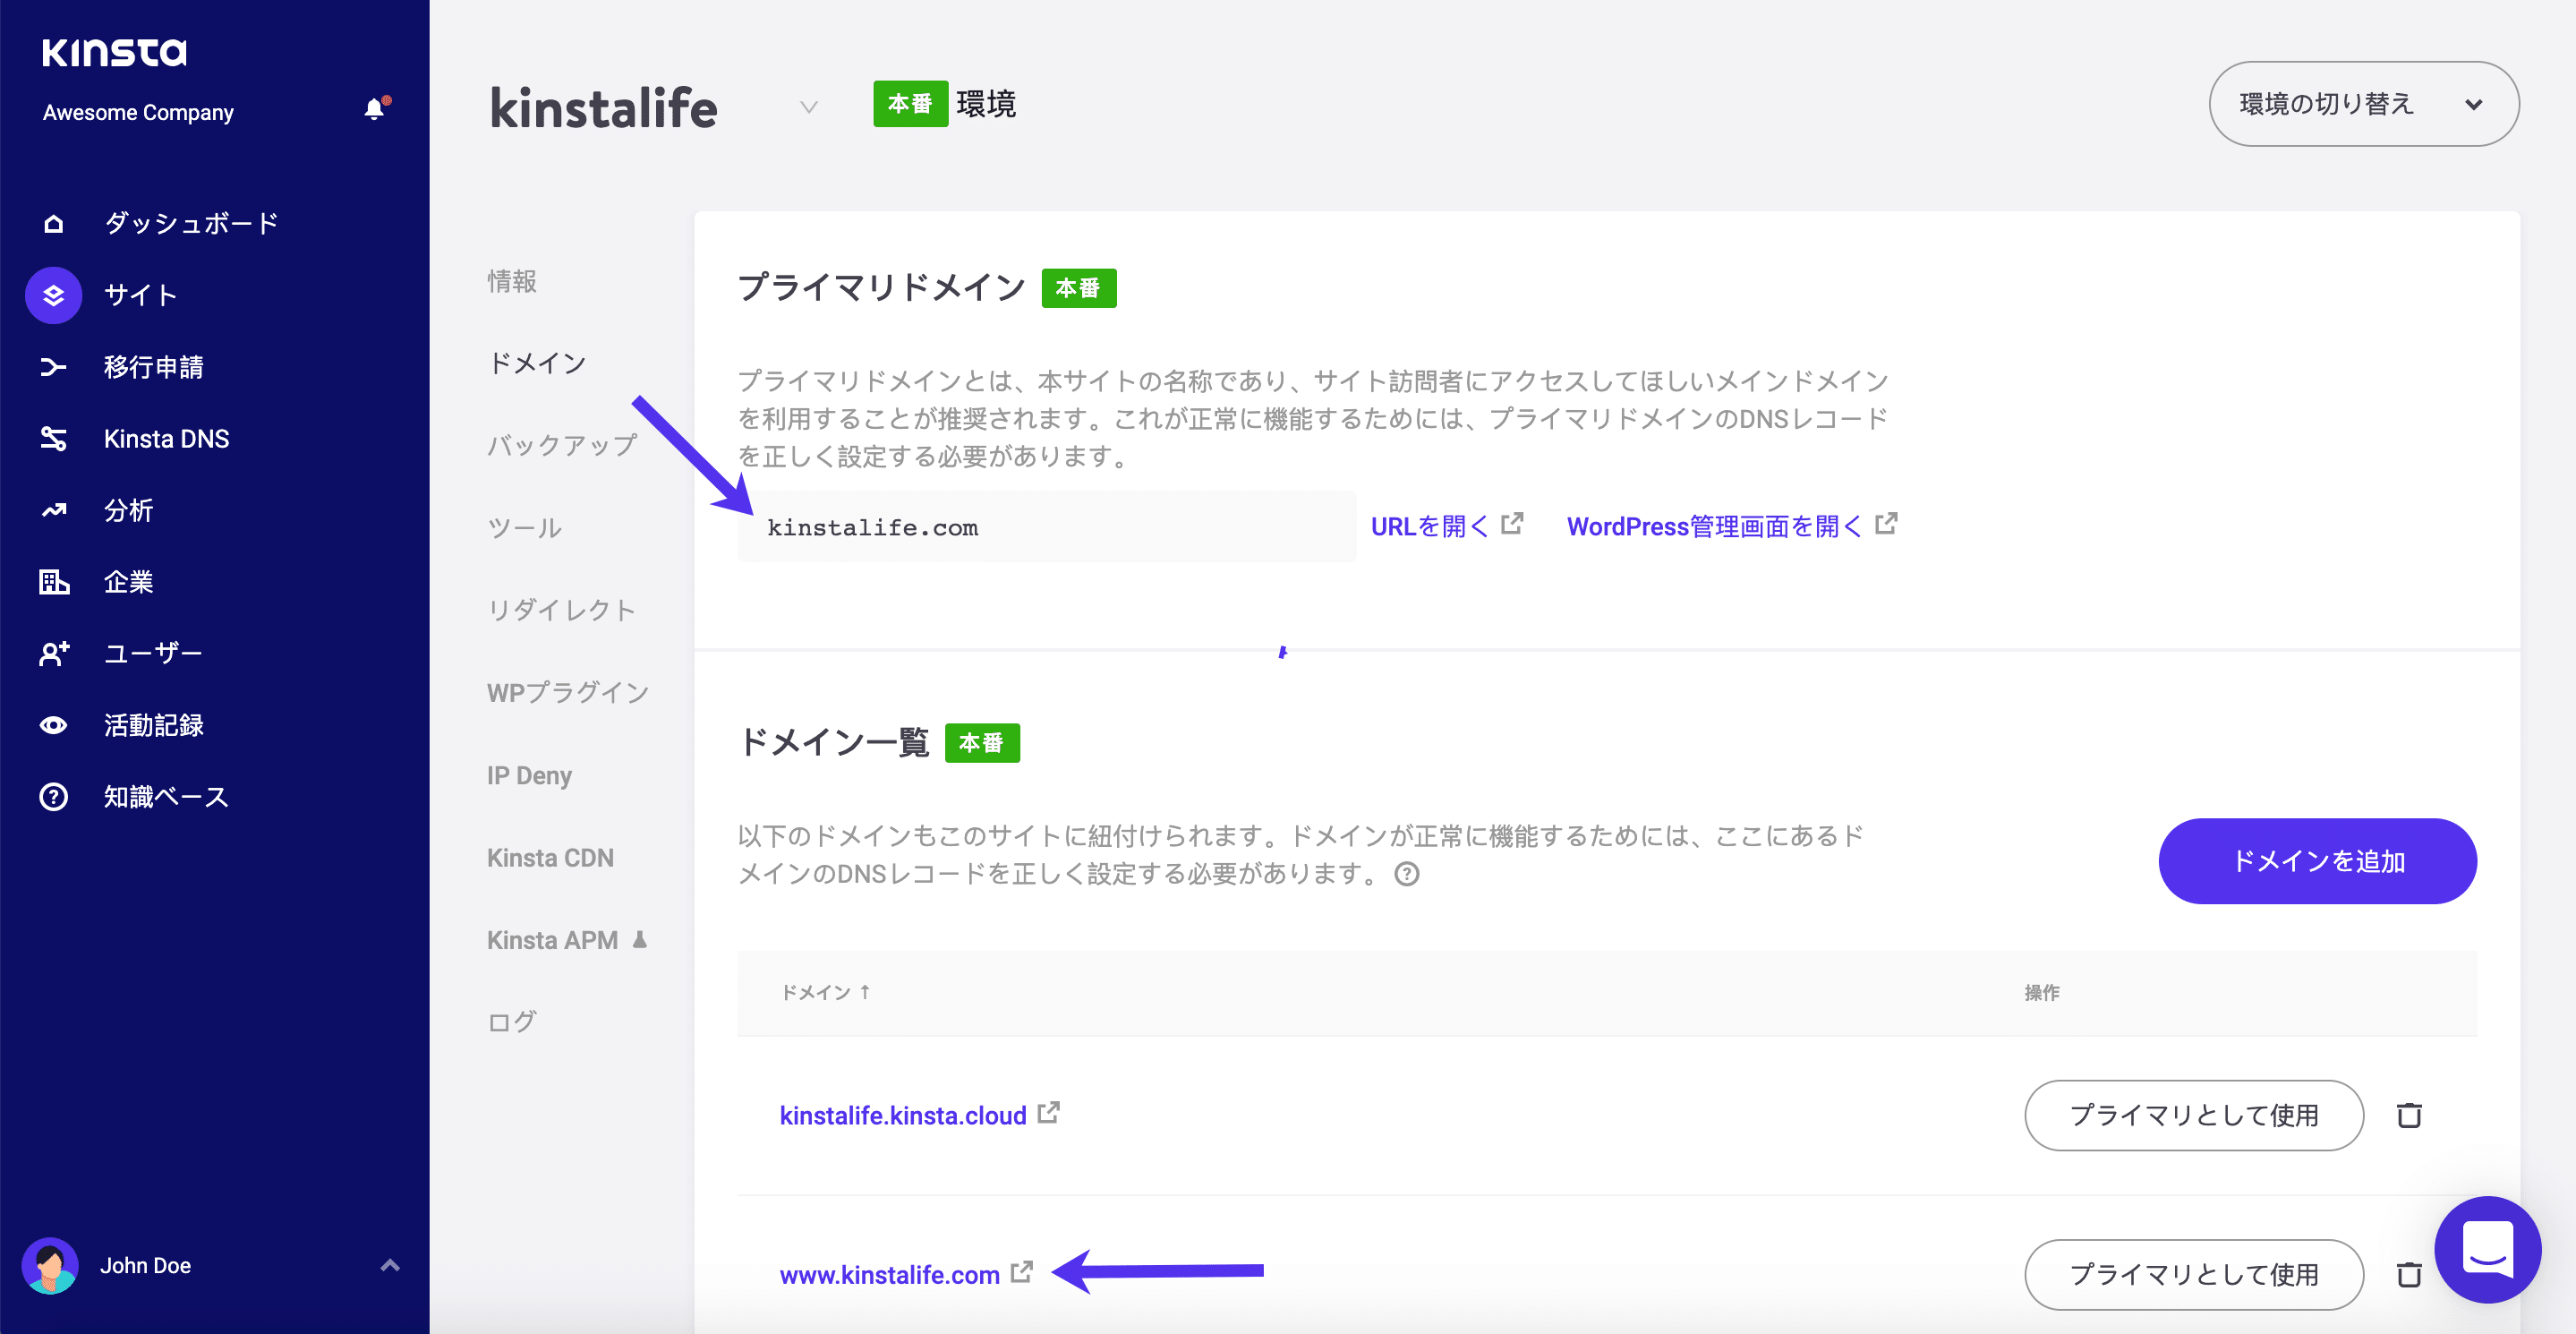Image resolution: width=2576 pixels, height=1334 pixels.
Task: Switch to the WPプラグイン tab
Action: pos(568,693)
